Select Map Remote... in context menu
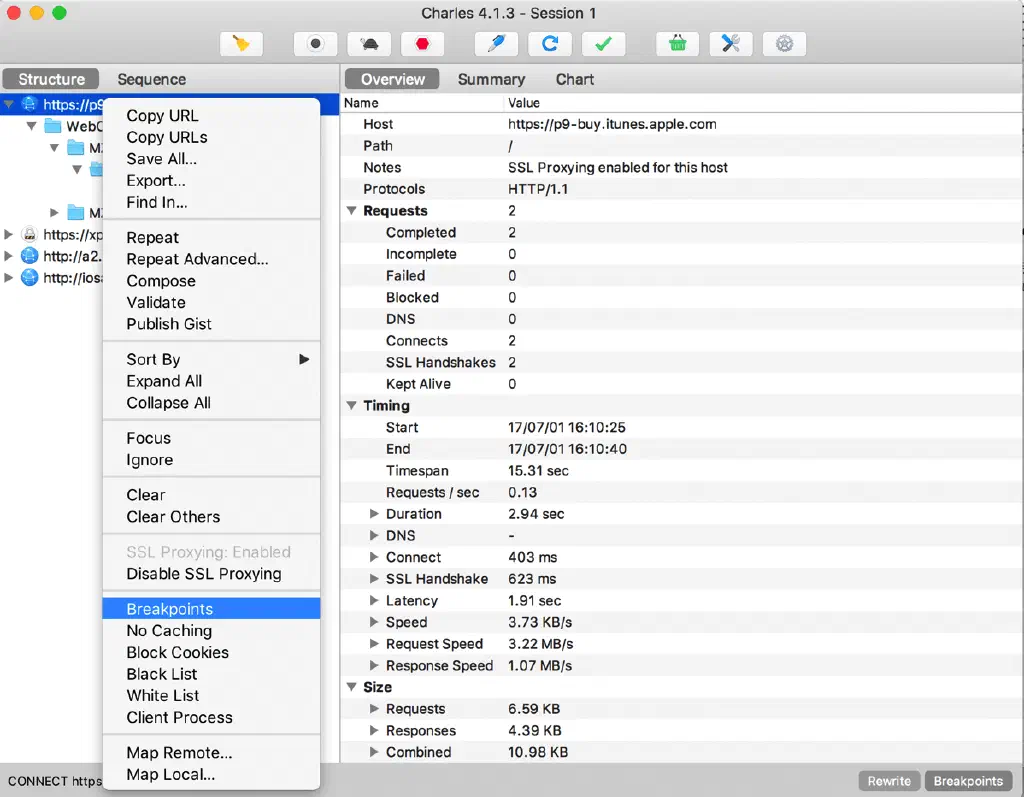Screen dimensions: 1024x797 (x=179, y=753)
